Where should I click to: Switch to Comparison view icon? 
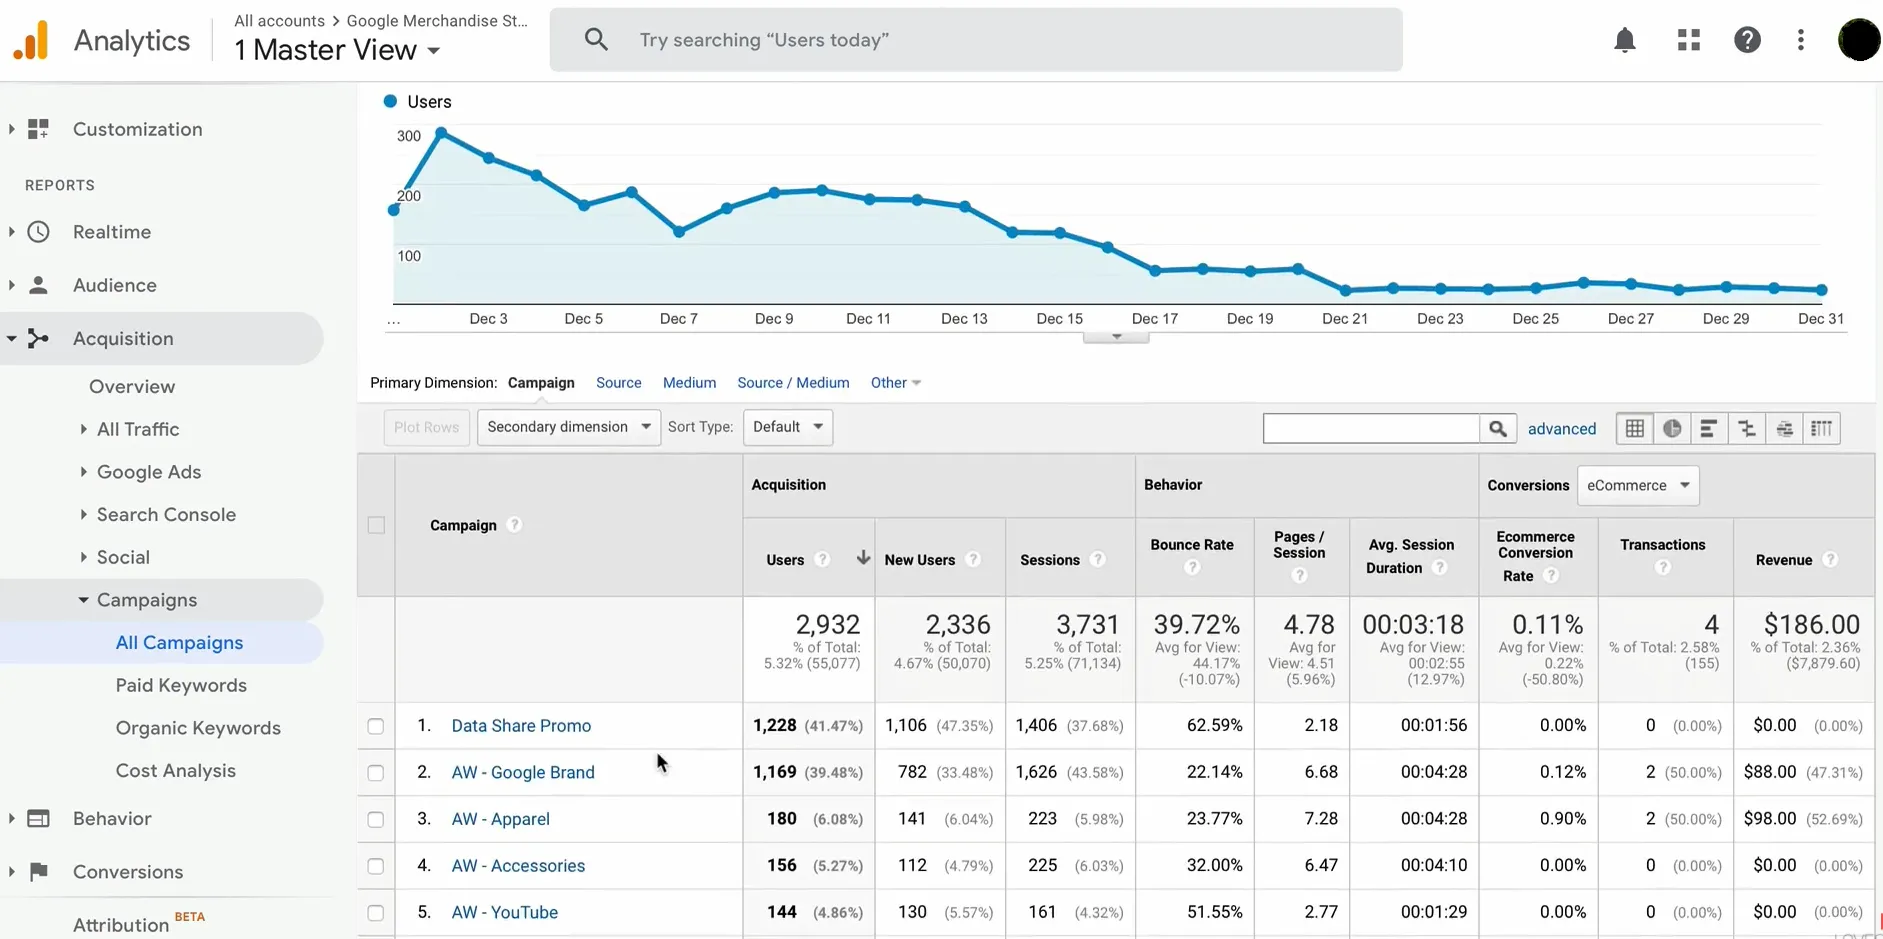point(1747,429)
